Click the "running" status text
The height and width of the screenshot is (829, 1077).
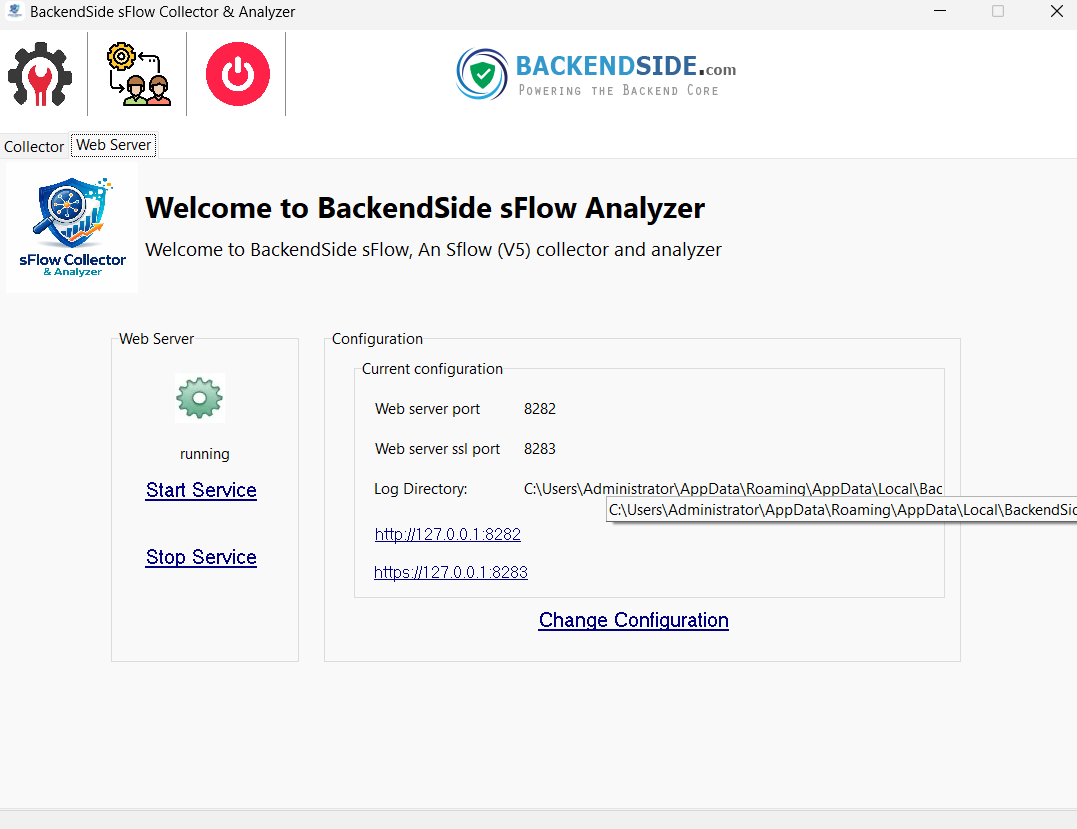(205, 454)
